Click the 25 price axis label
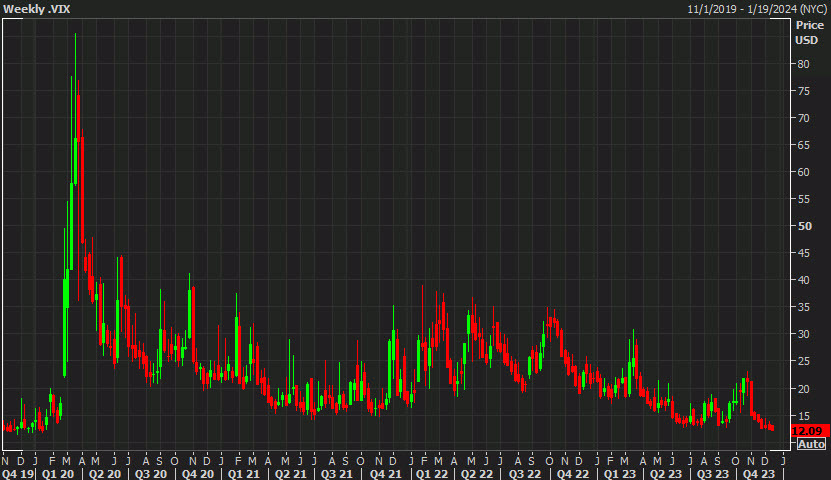 pyautogui.click(x=803, y=361)
